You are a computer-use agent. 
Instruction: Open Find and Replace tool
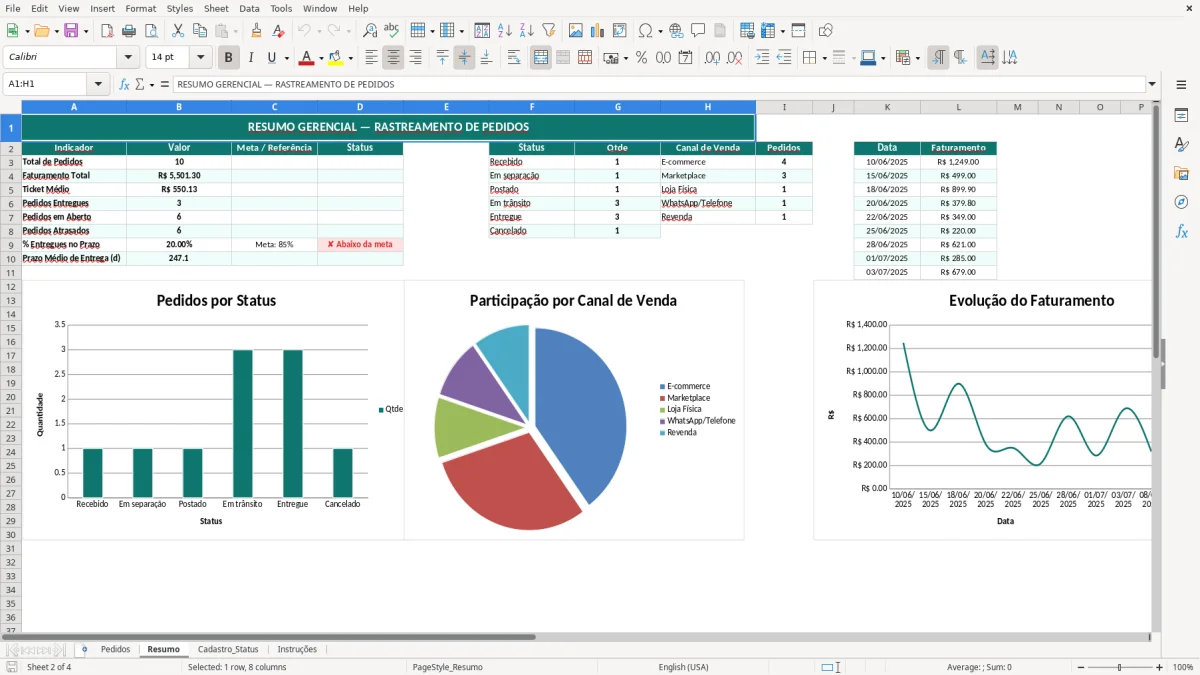point(370,31)
